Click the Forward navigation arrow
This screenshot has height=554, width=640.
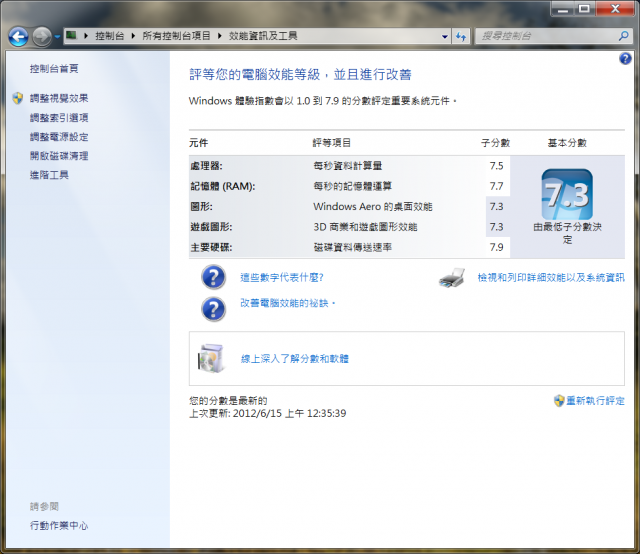(x=42, y=37)
